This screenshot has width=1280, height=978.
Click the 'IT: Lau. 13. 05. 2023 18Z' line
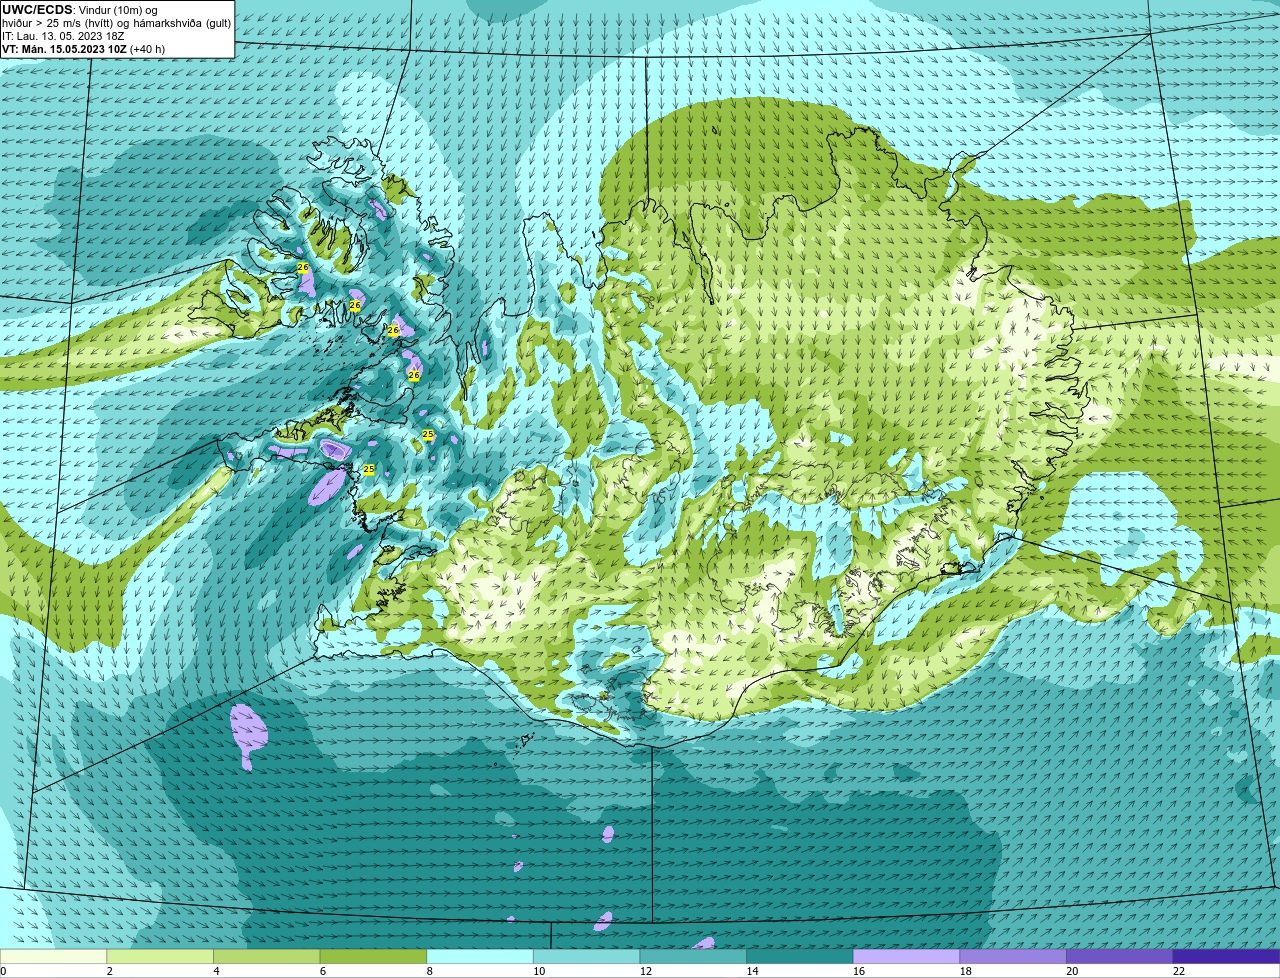pyautogui.click(x=63, y=36)
